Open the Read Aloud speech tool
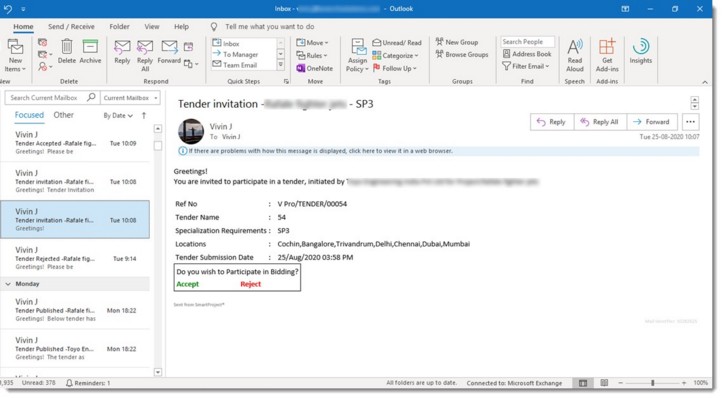This screenshot has height=398, width=722. point(575,55)
